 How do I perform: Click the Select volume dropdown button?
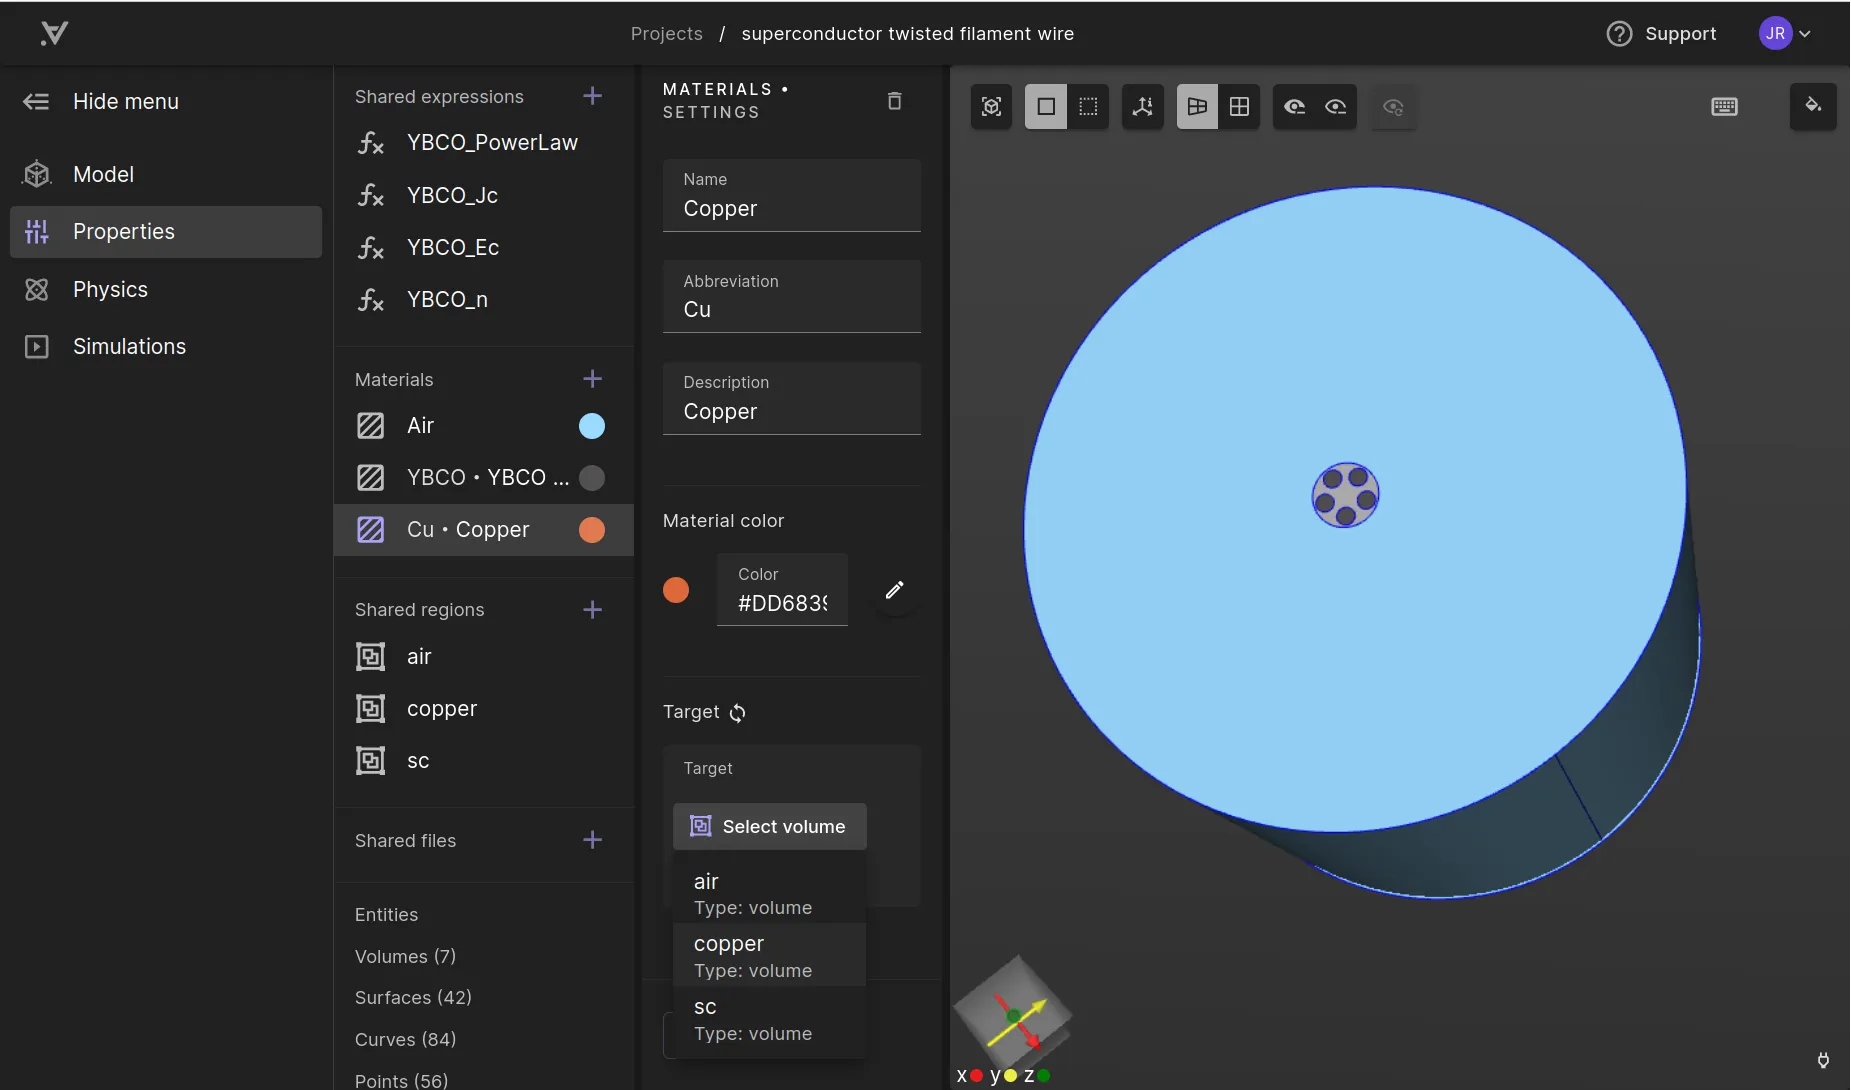(769, 827)
